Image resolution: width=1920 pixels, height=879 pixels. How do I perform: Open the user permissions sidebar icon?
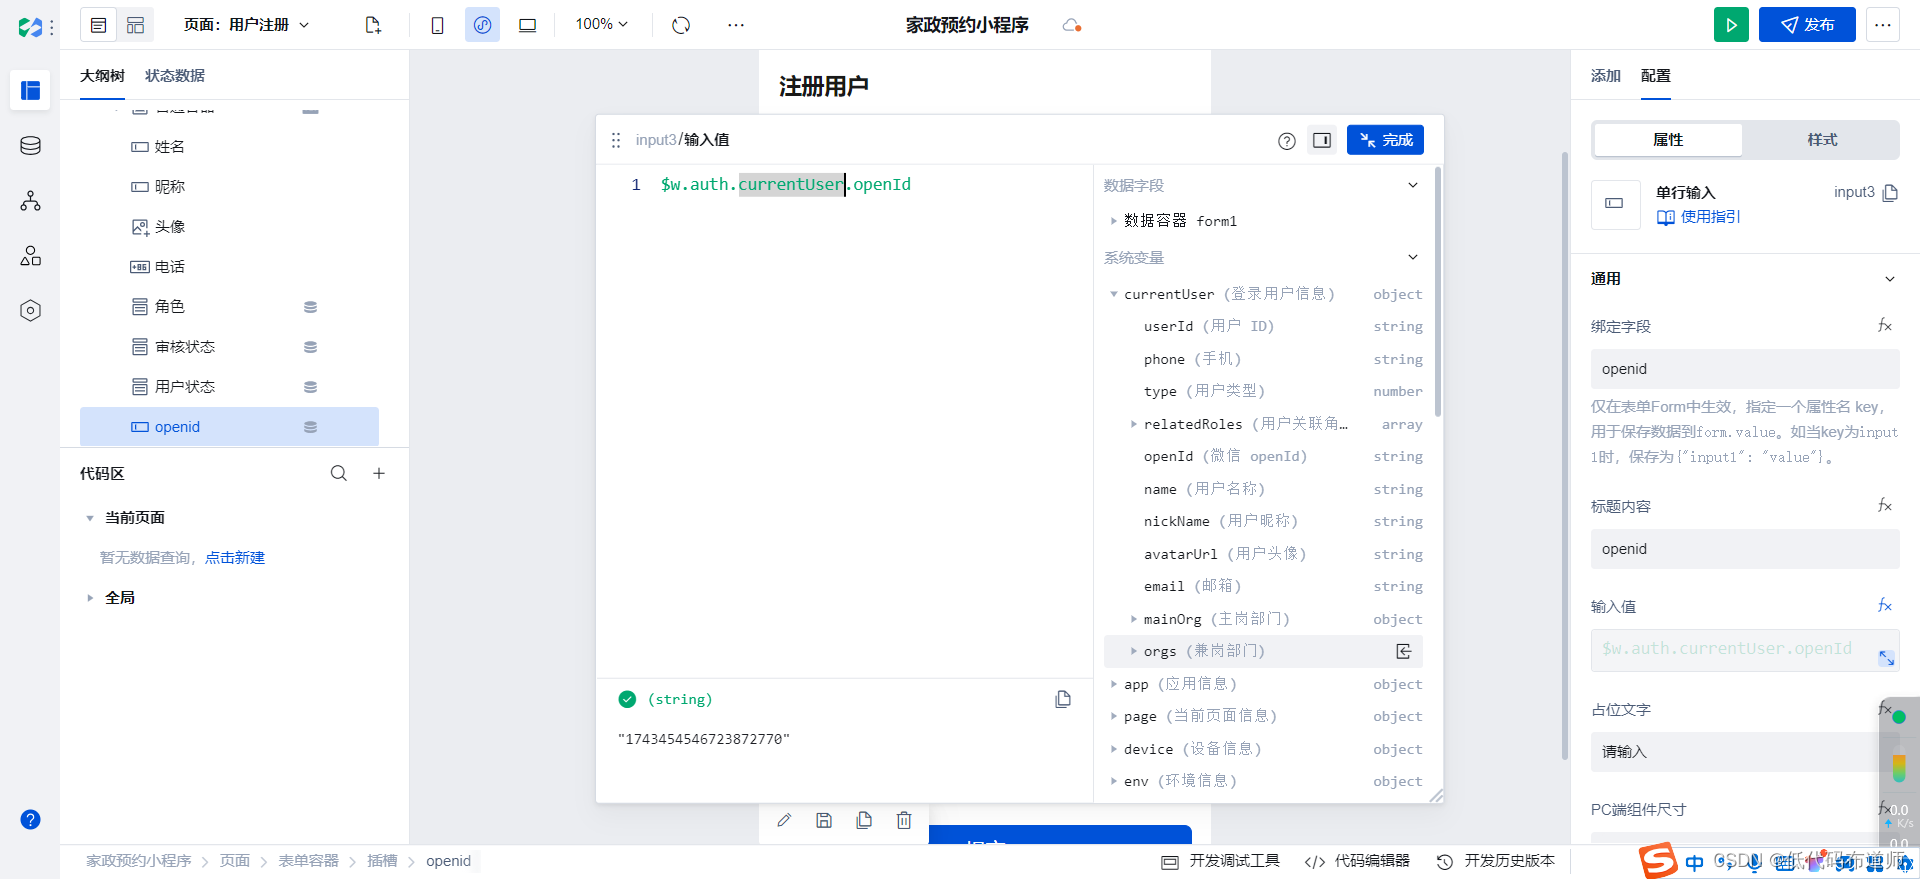point(30,256)
